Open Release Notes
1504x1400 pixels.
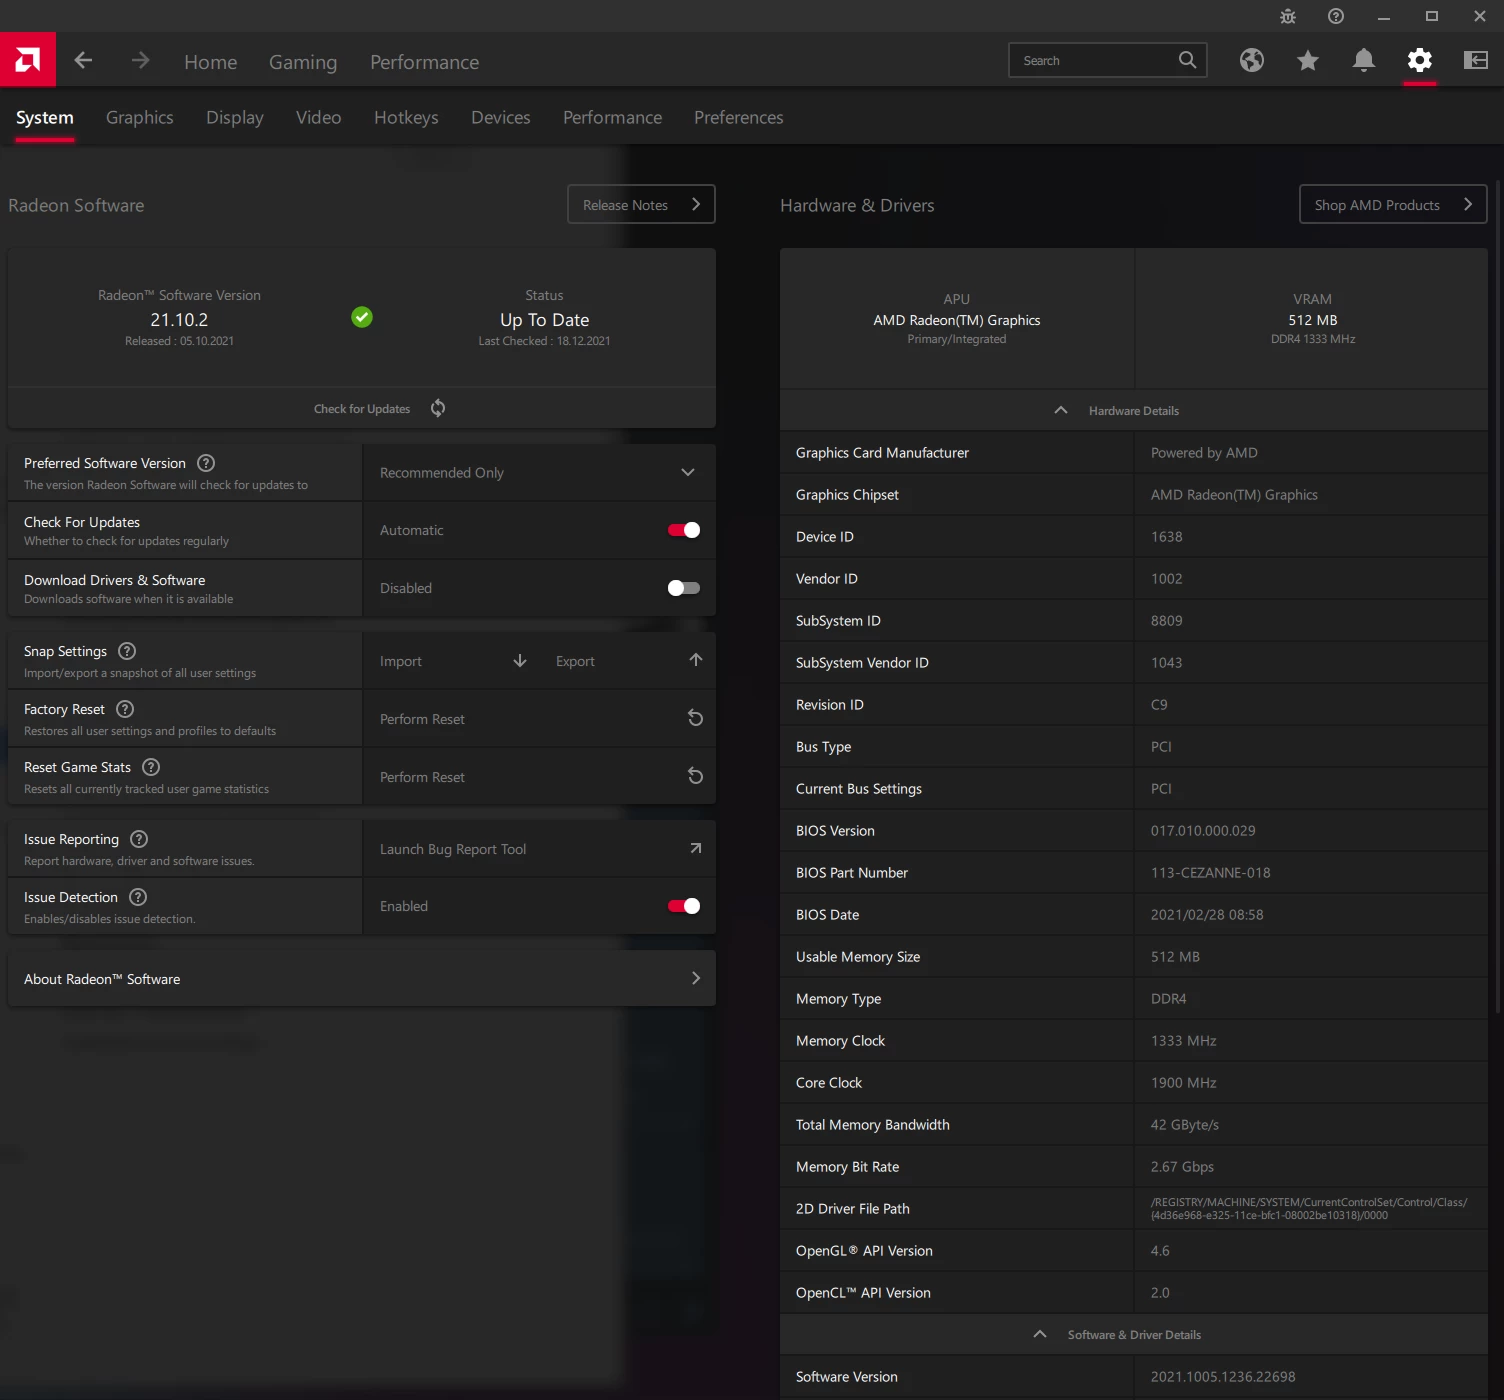[642, 204]
